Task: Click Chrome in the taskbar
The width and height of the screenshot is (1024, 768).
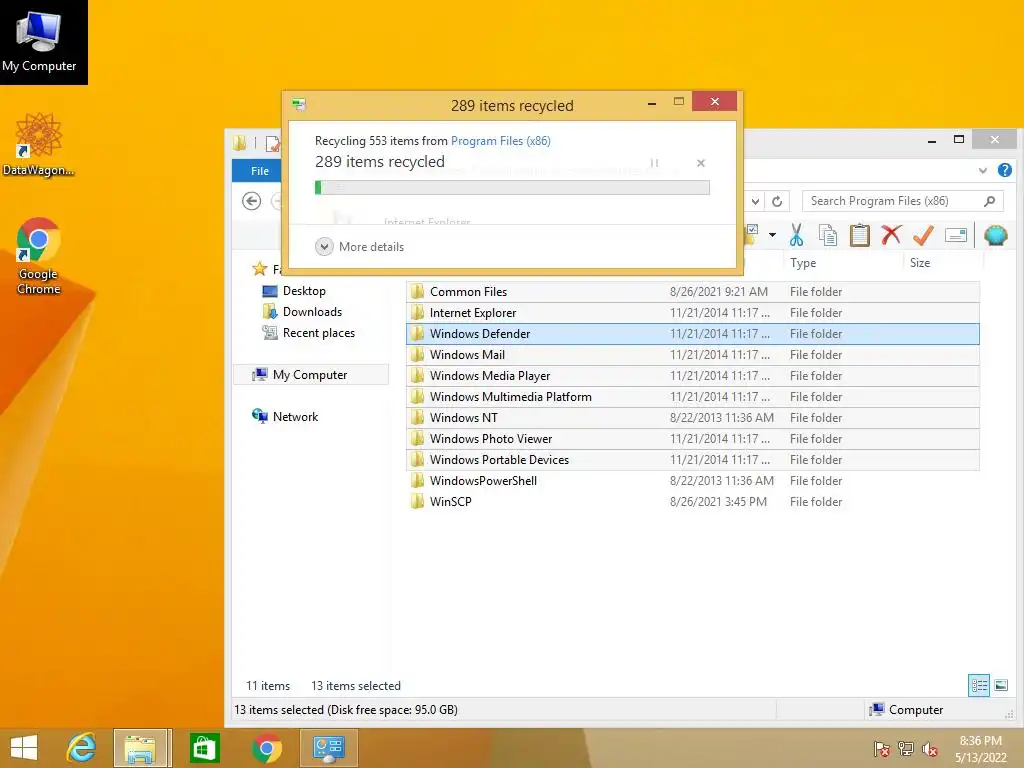Action: [x=266, y=748]
